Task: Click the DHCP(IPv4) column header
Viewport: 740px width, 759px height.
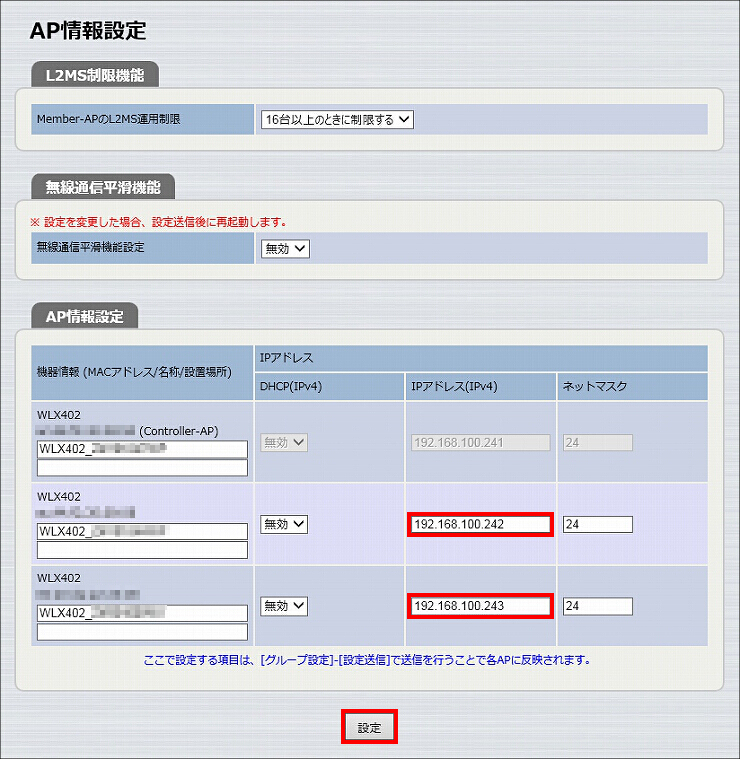Action: click(x=329, y=386)
